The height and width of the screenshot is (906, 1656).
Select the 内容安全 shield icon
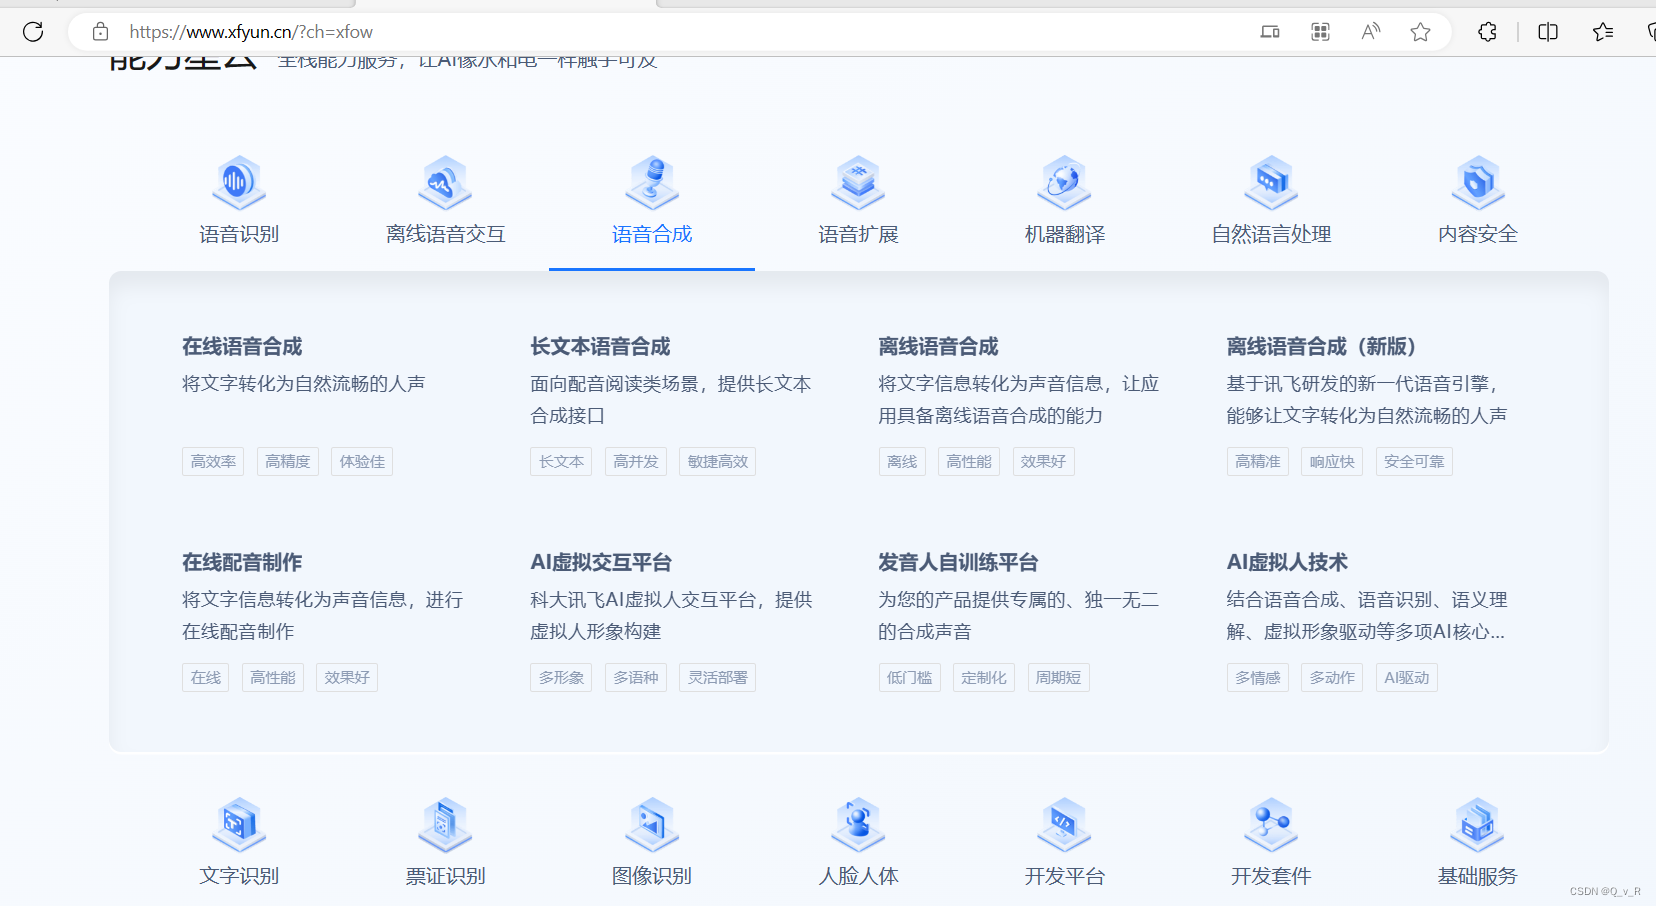pos(1476,183)
